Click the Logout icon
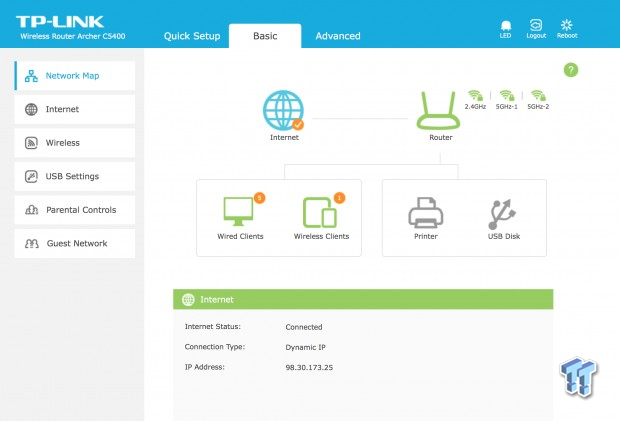 pyautogui.click(x=536, y=25)
